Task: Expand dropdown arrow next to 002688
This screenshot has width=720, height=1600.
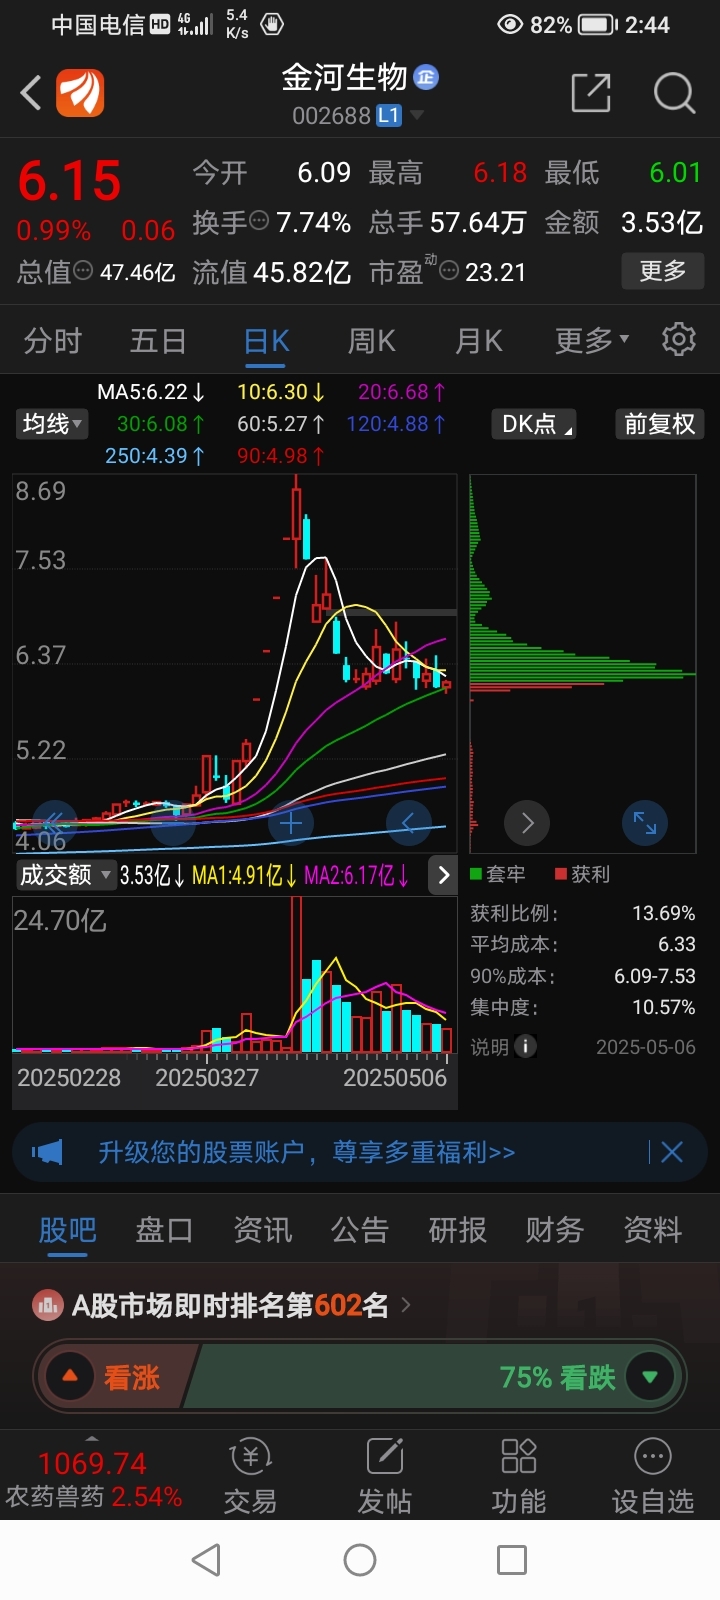Action: tap(417, 116)
